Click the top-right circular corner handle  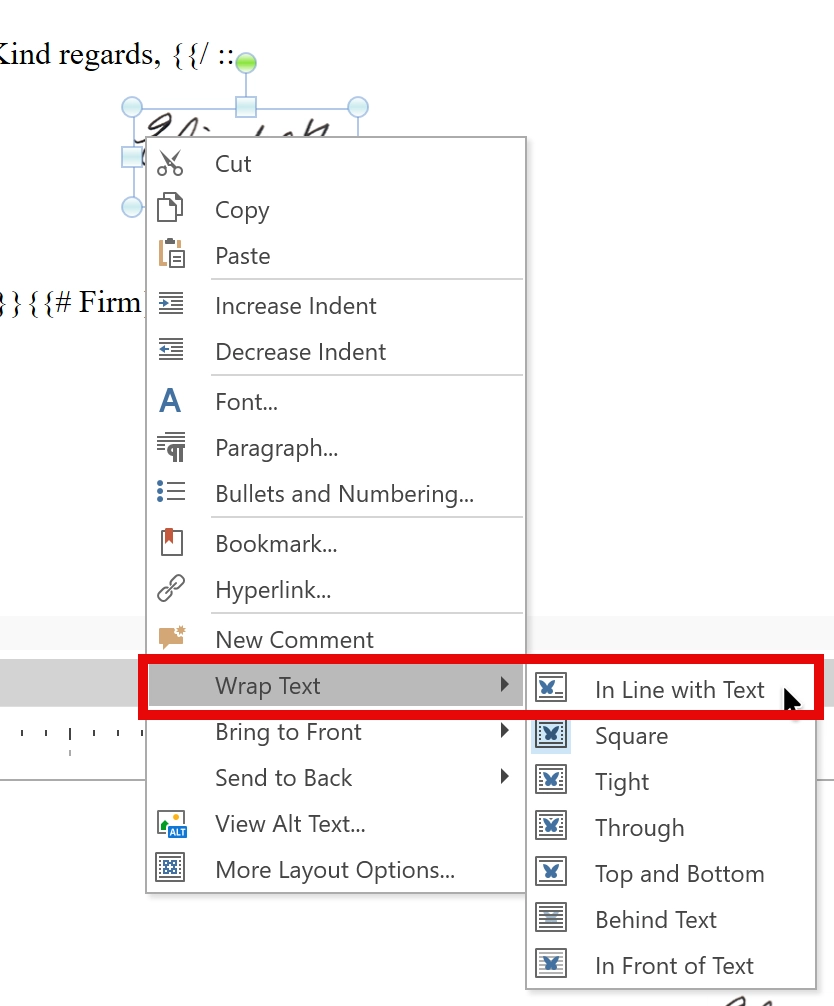point(358,107)
